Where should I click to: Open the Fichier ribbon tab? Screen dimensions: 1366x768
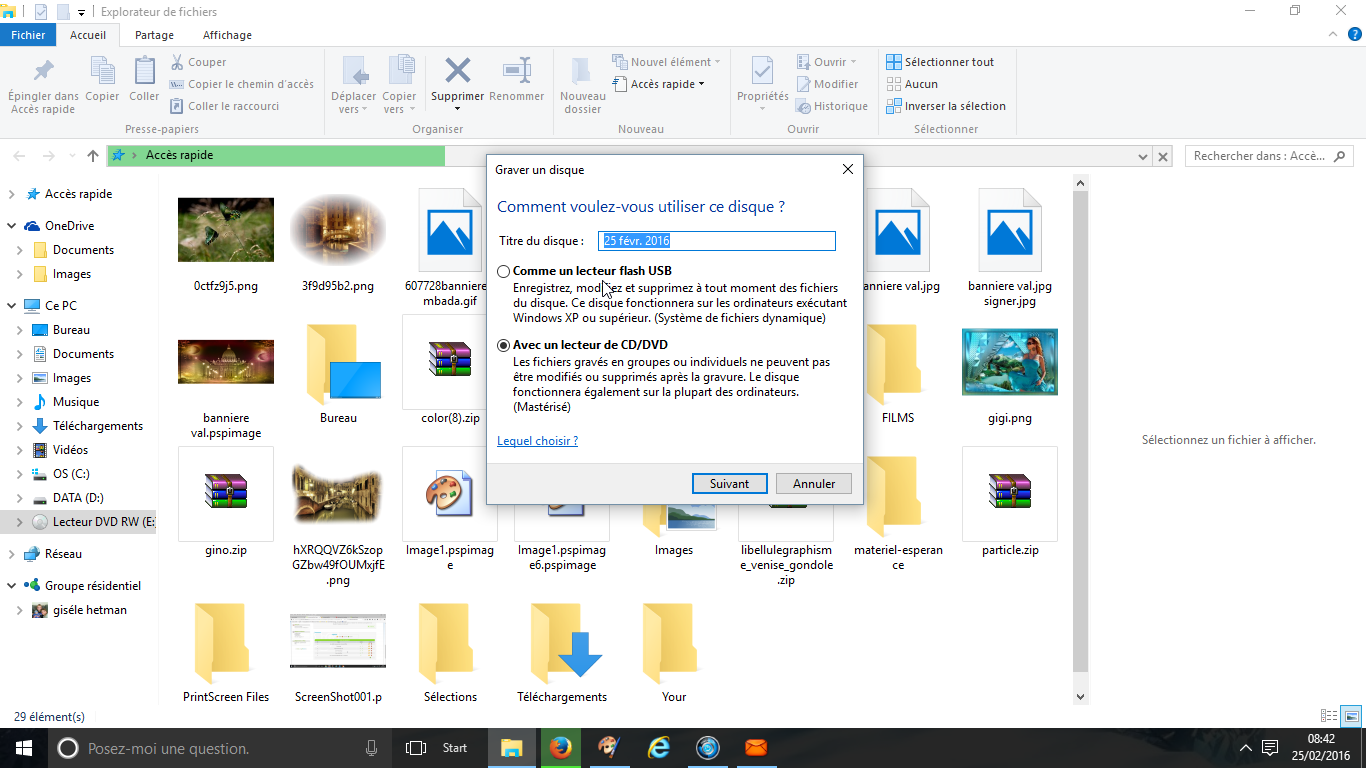pos(28,35)
